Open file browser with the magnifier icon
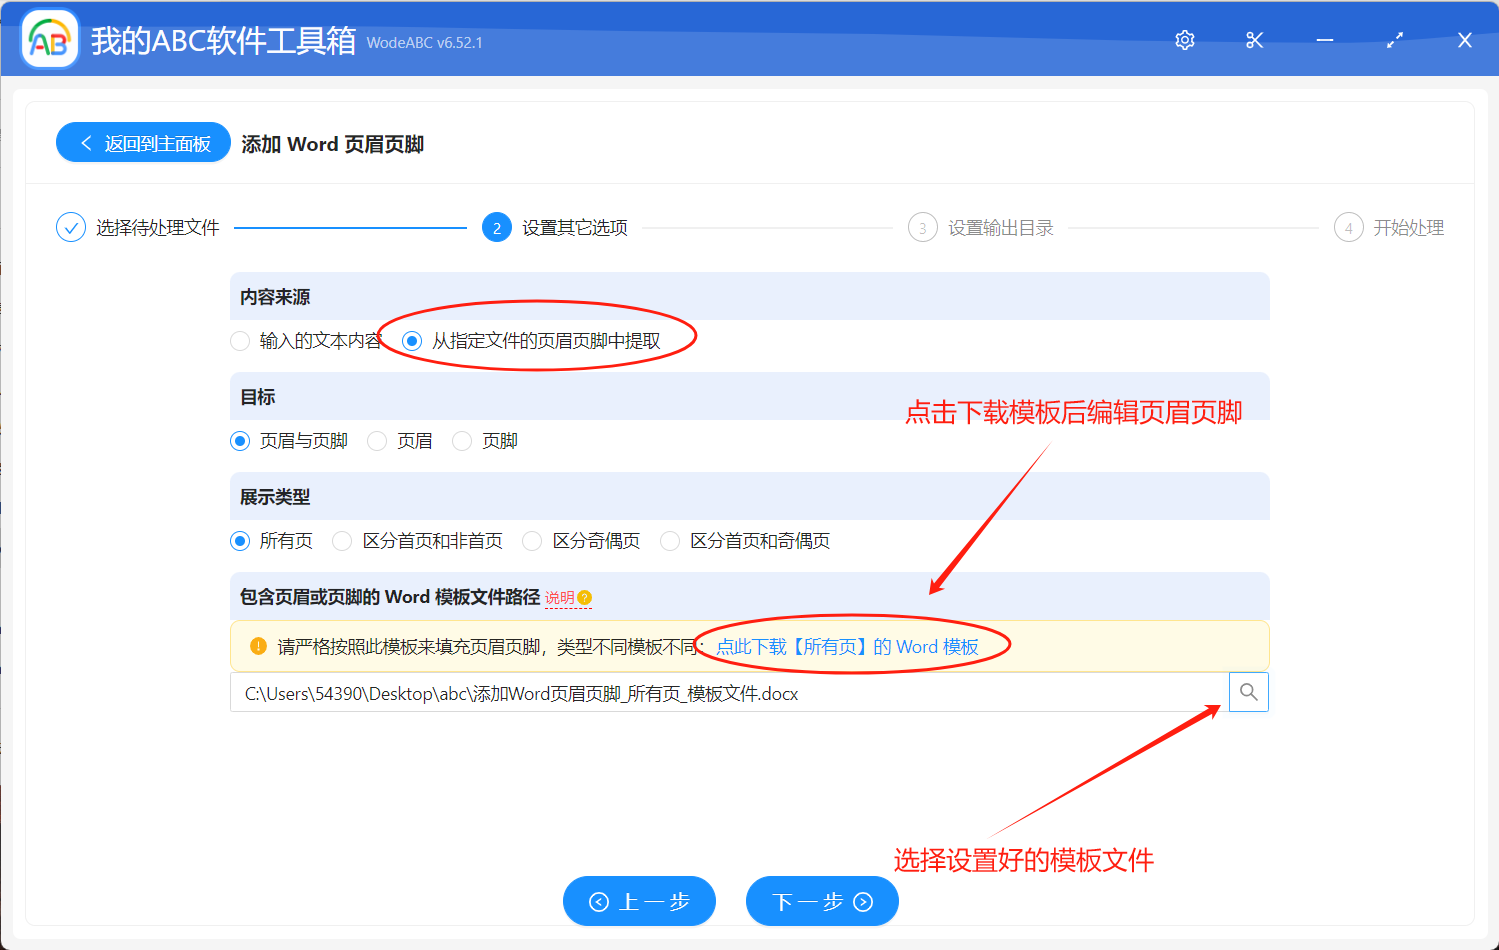 1248,691
